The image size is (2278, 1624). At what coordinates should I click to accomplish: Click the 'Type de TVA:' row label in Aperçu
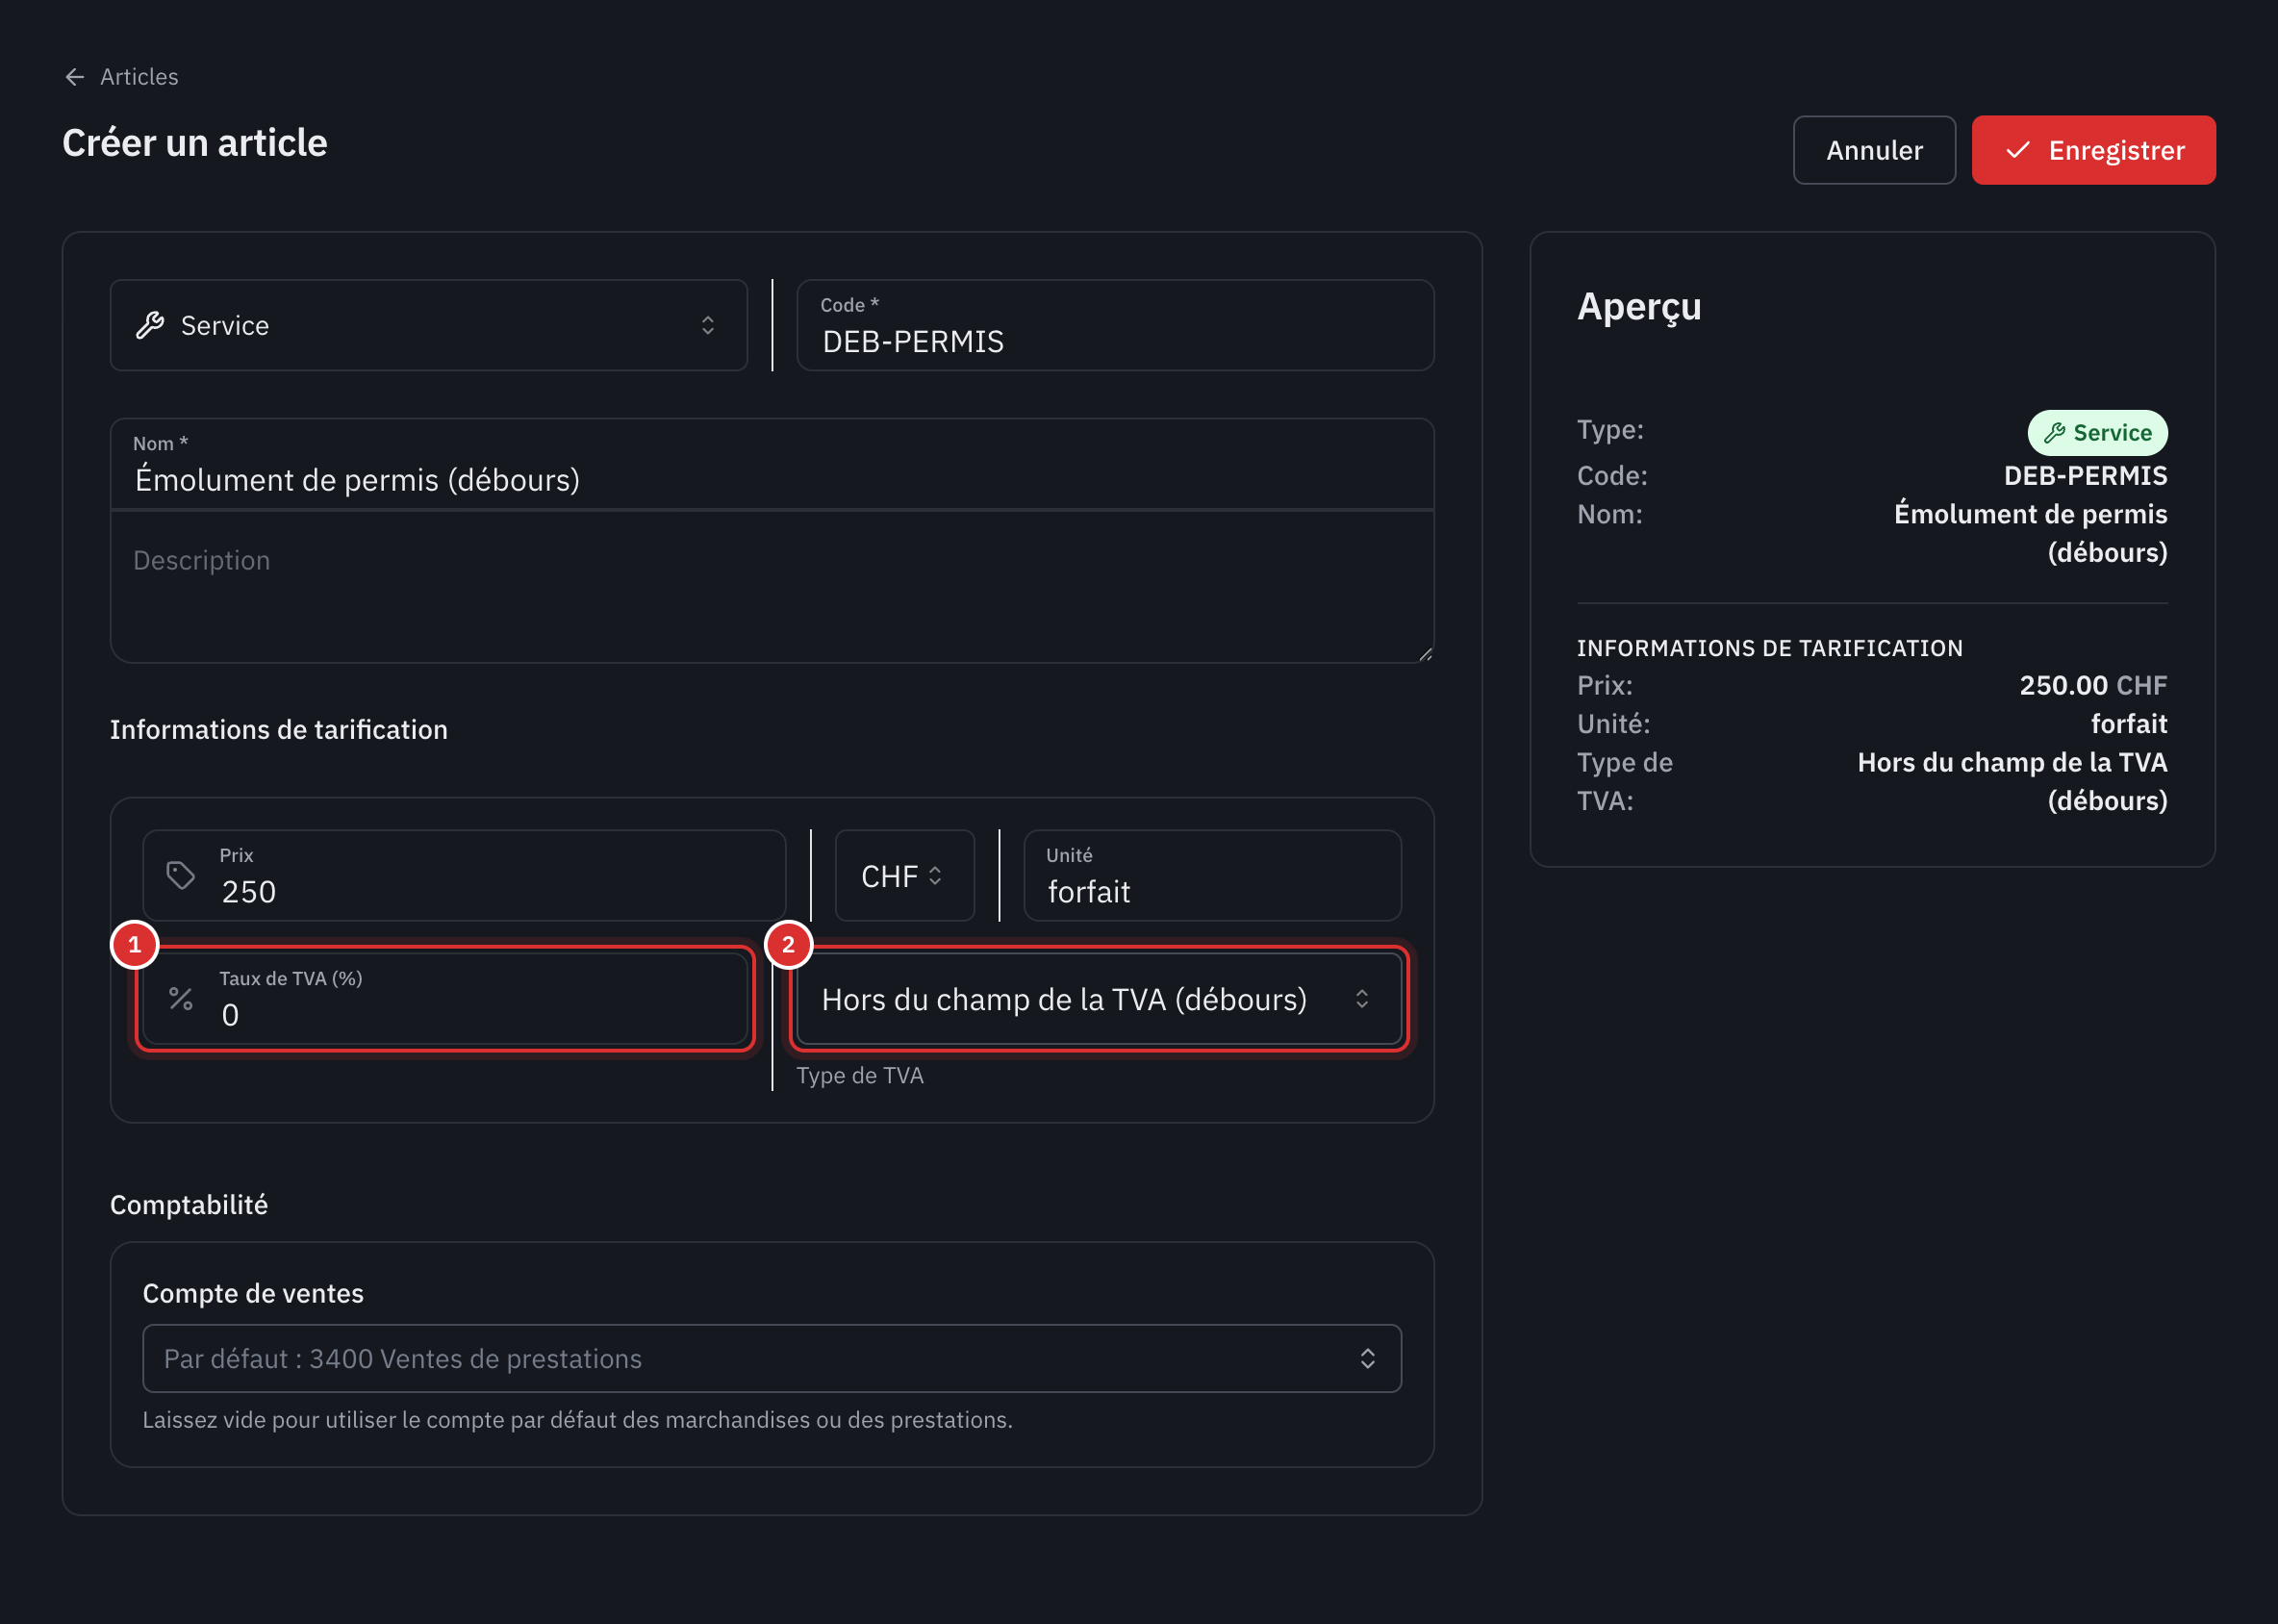click(x=1625, y=781)
